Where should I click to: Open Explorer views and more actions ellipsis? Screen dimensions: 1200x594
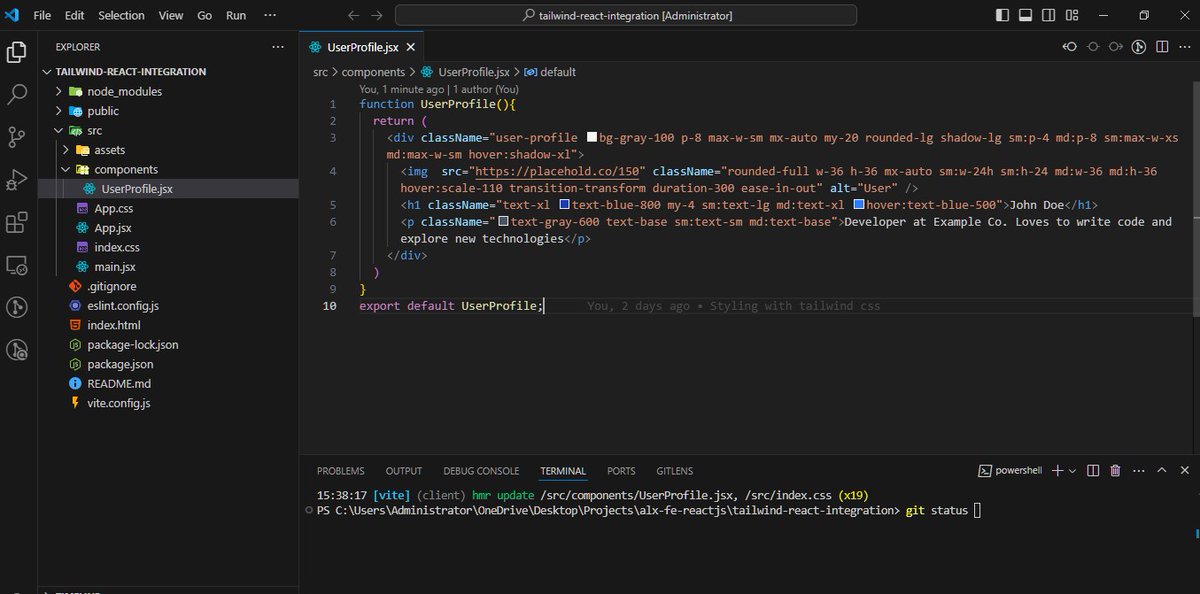click(278, 47)
